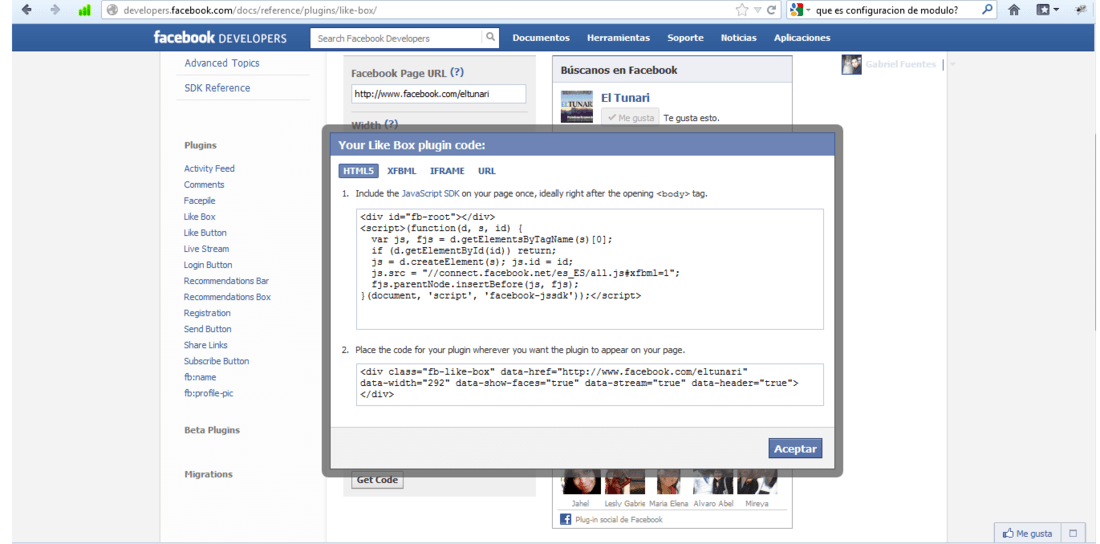
Task: Click the browser search field
Action: pyautogui.click(x=894, y=11)
